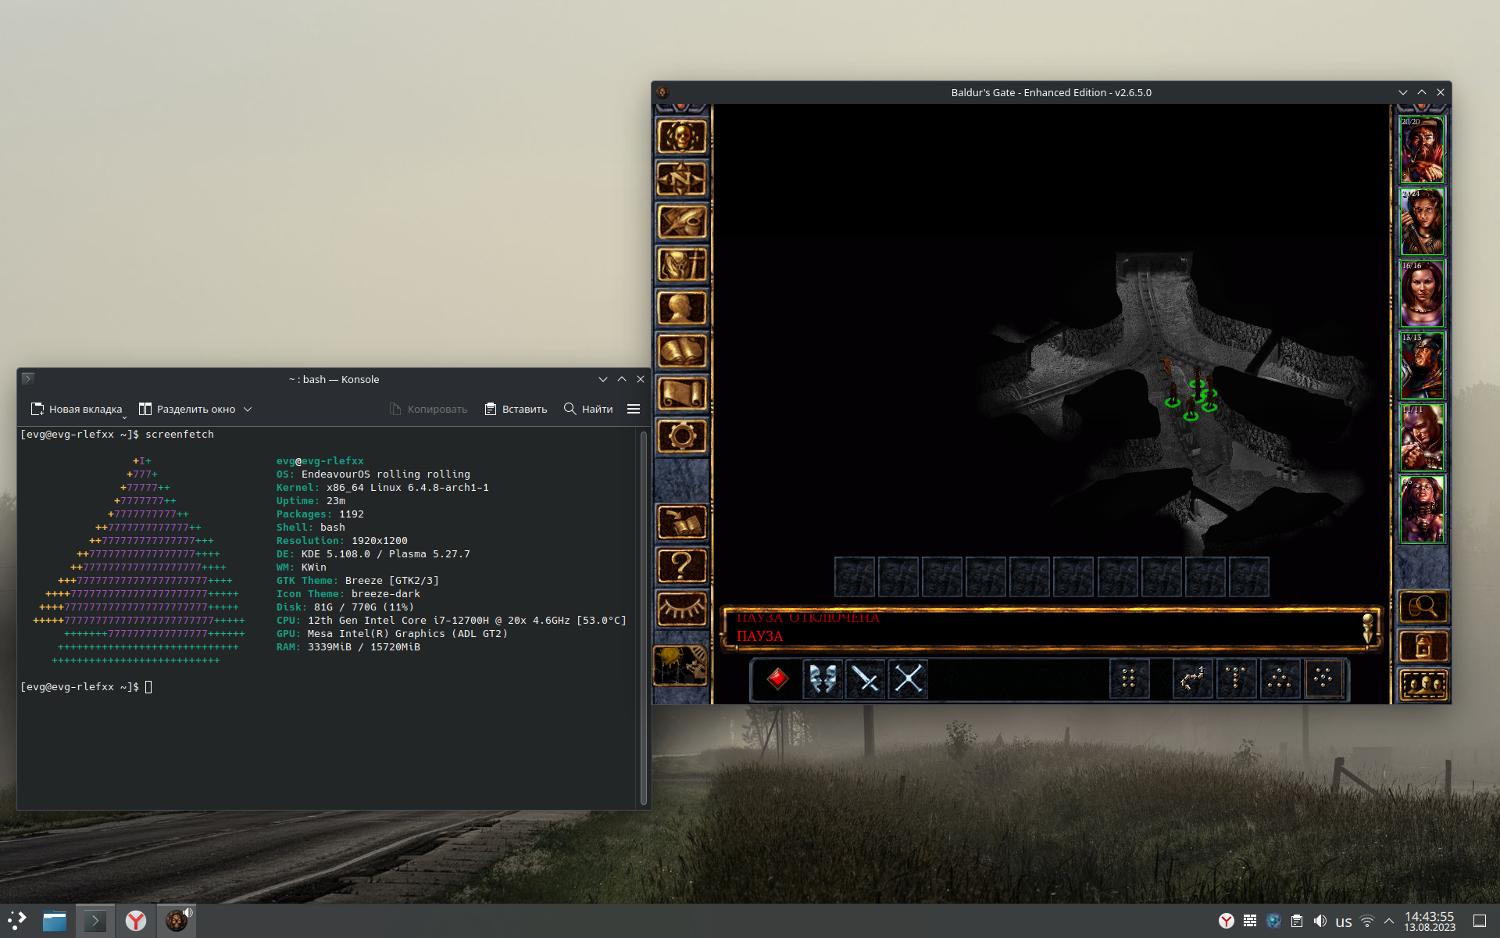Expand the arrow beside 'Новая вкладка'
The image size is (1500, 938).
click(125, 416)
